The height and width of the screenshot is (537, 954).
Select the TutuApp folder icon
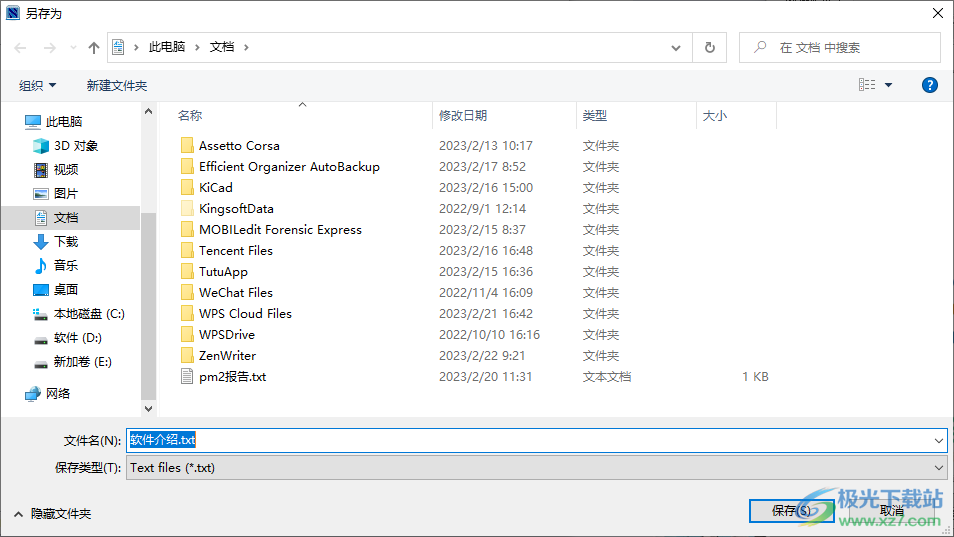(x=187, y=271)
